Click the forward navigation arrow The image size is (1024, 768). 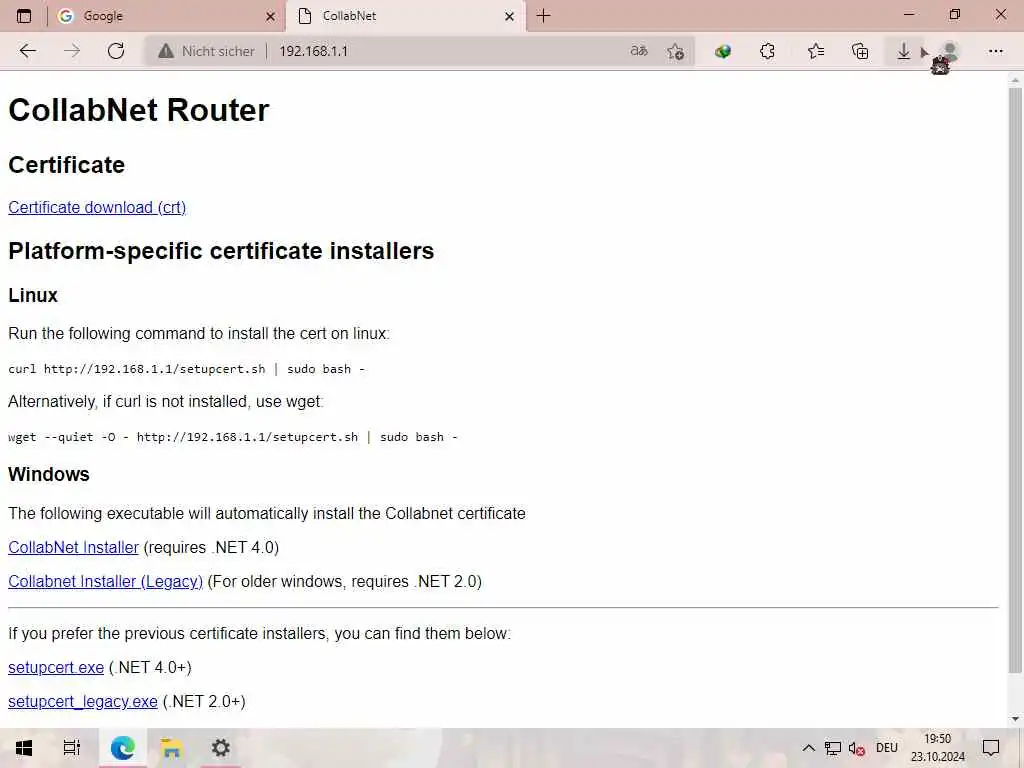click(72, 51)
